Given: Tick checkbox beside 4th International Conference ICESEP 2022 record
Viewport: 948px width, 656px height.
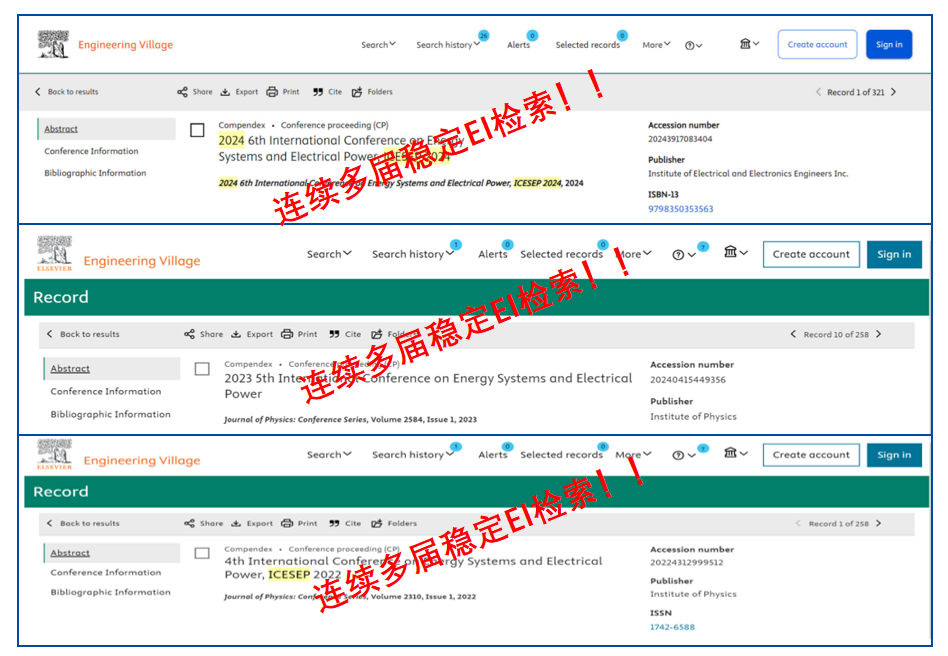Looking at the screenshot, I should tap(202, 553).
